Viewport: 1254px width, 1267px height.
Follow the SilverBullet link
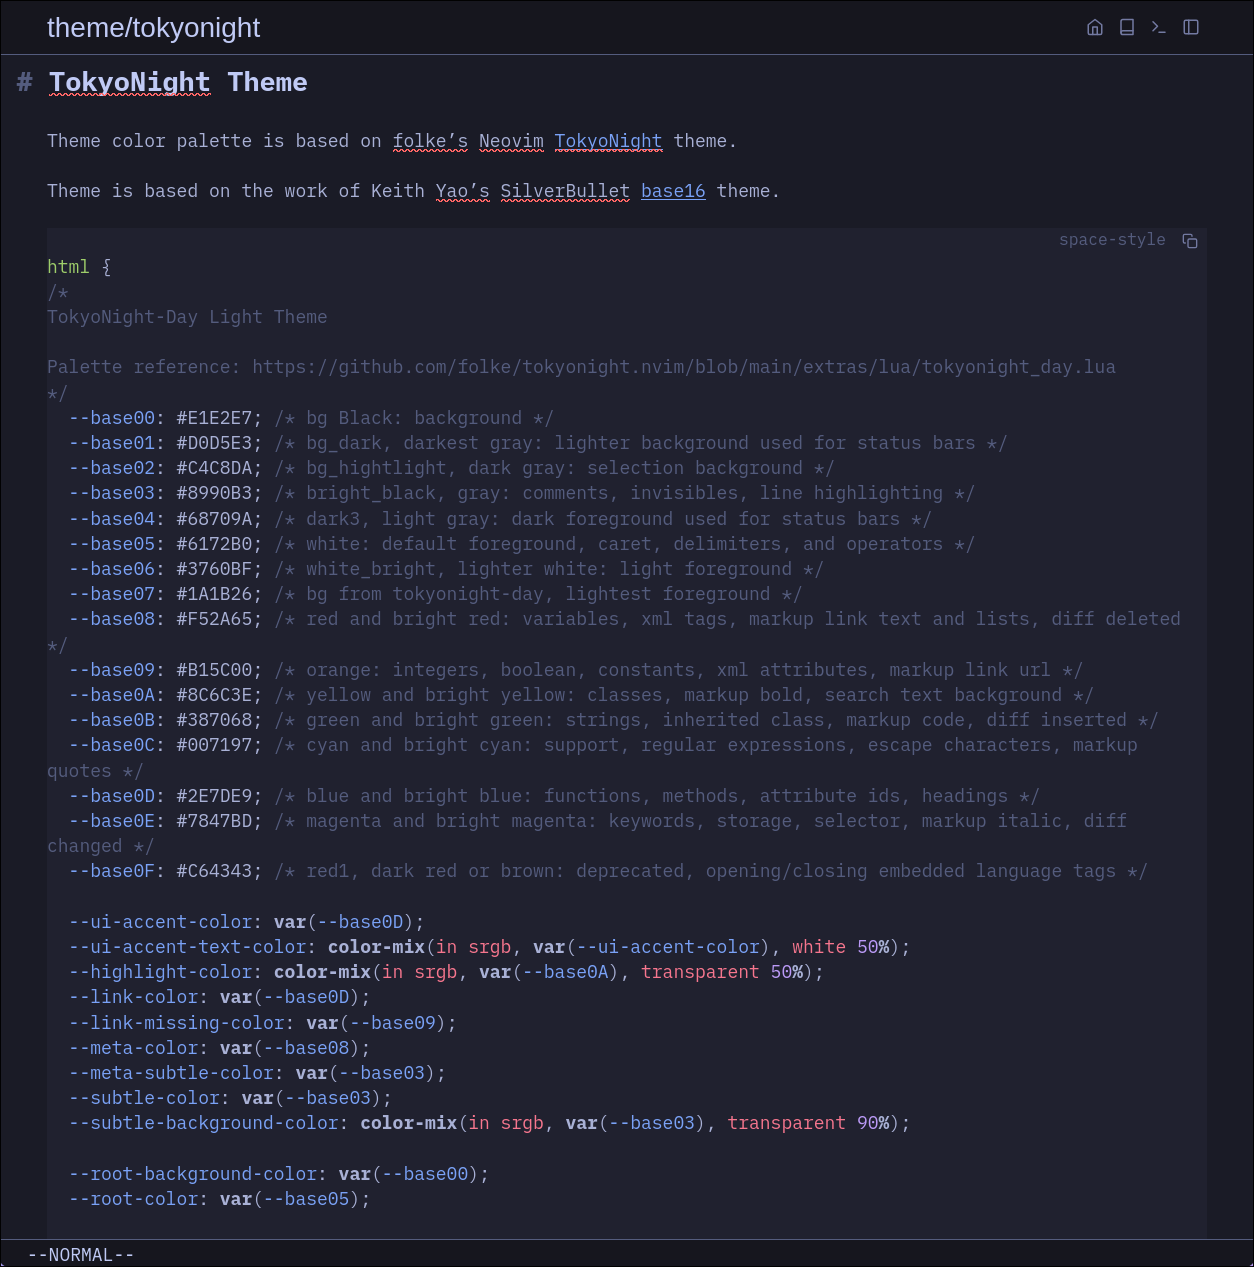[x=565, y=191]
